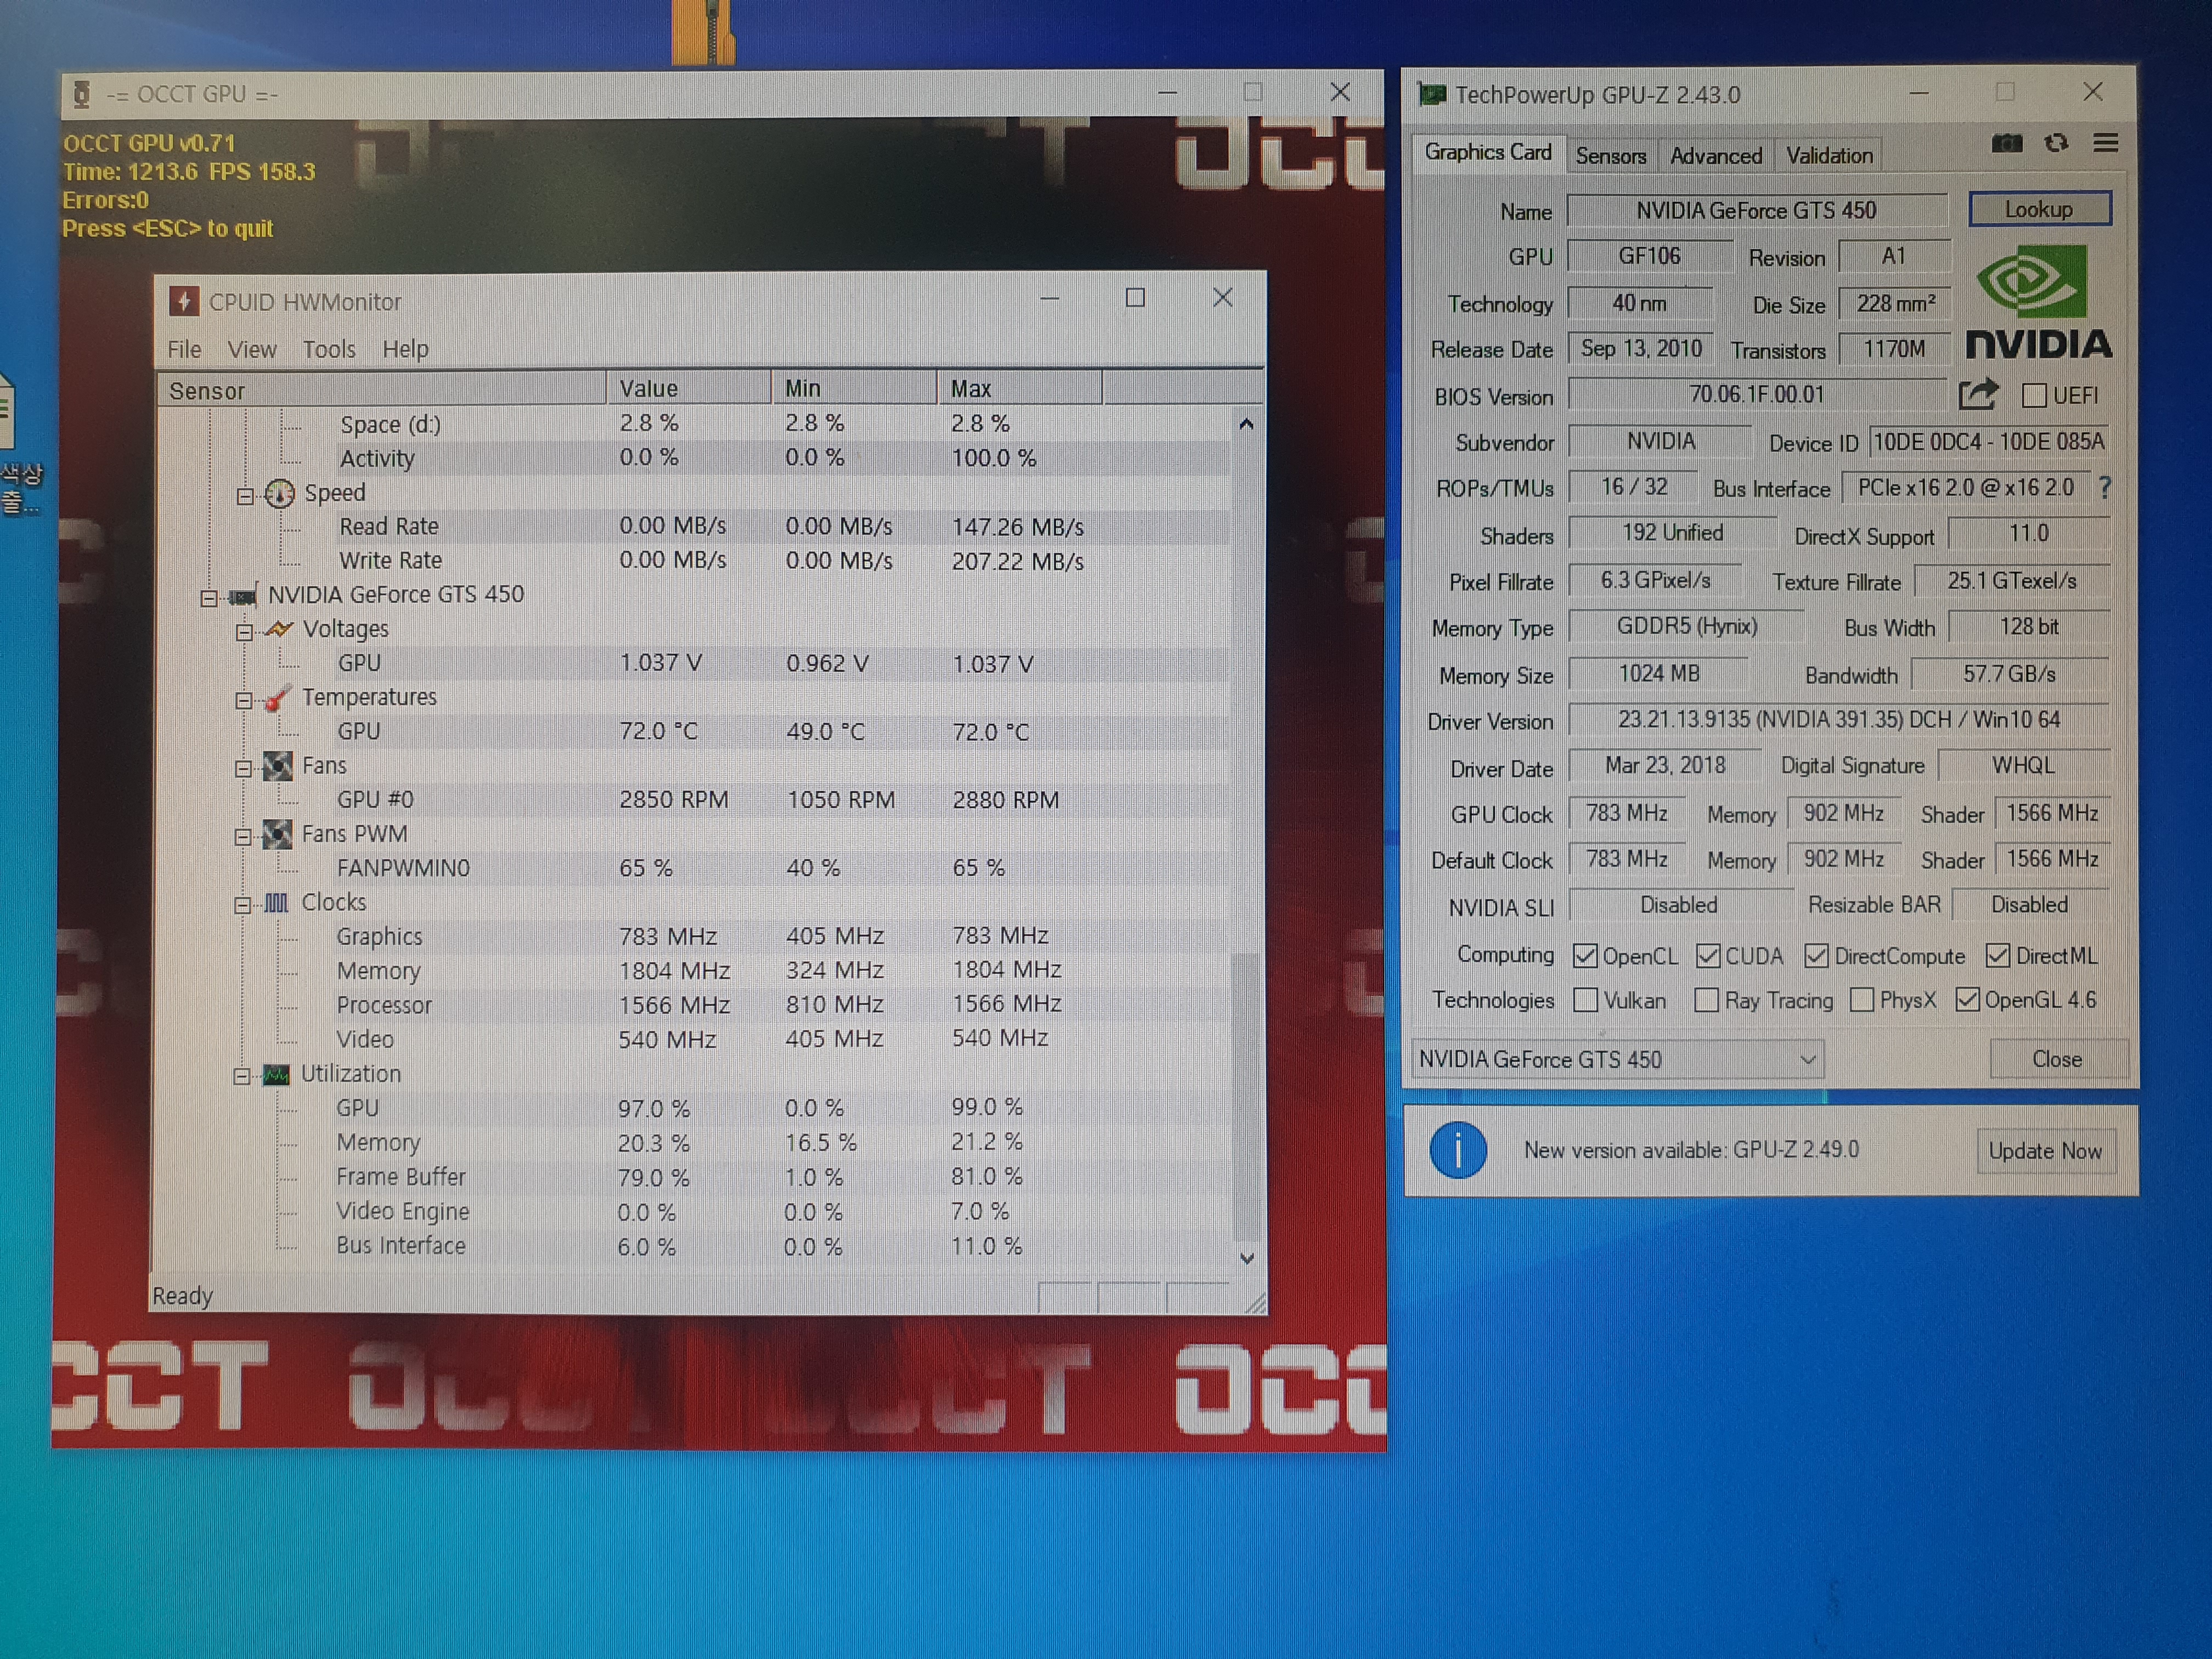The height and width of the screenshot is (1659, 2212).
Task: Collapse the Utilization node
Action: click(x=241, y=1077)
